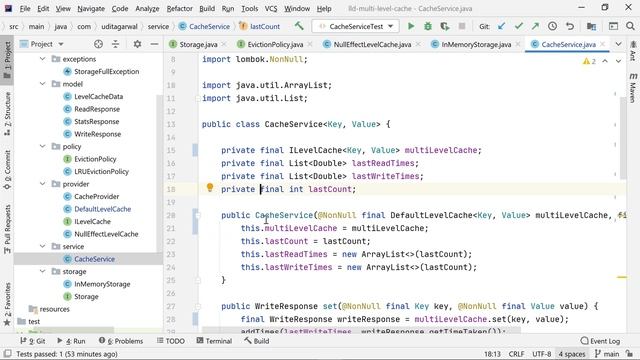
Task: Click the stop process icon
Action: [462, 26]
